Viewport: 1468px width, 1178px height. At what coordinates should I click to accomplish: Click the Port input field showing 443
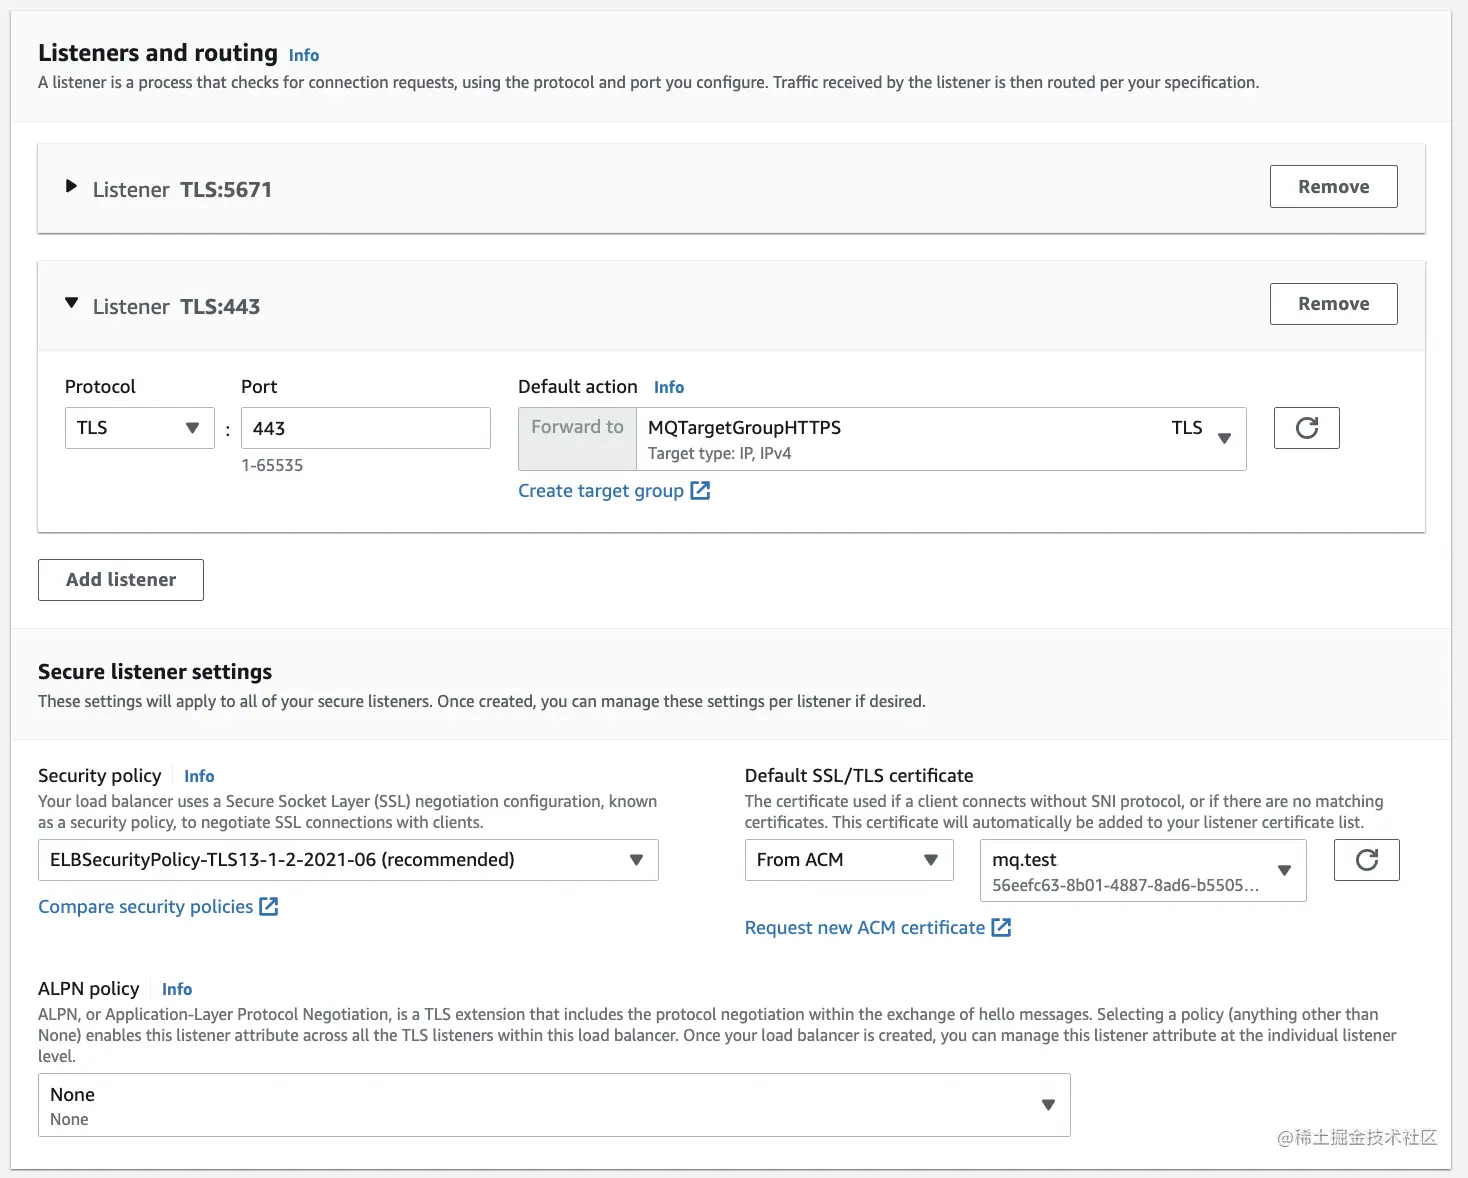coord(365,428)
